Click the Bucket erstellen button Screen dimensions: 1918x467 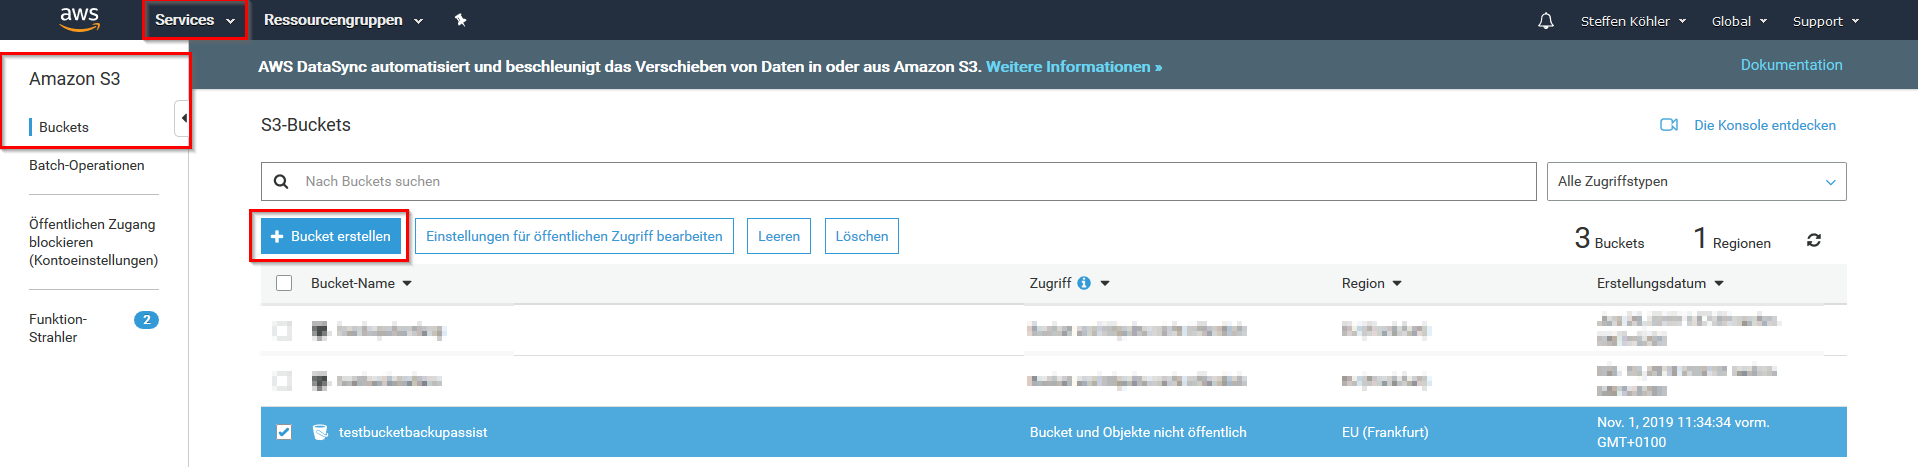331,236
